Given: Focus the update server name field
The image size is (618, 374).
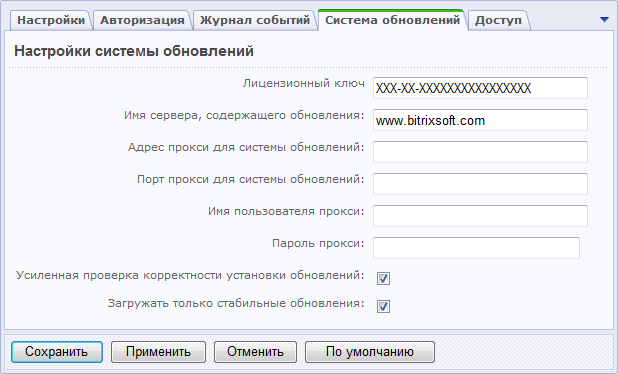Looking at the screenshot, I should (x=480, y=120).
